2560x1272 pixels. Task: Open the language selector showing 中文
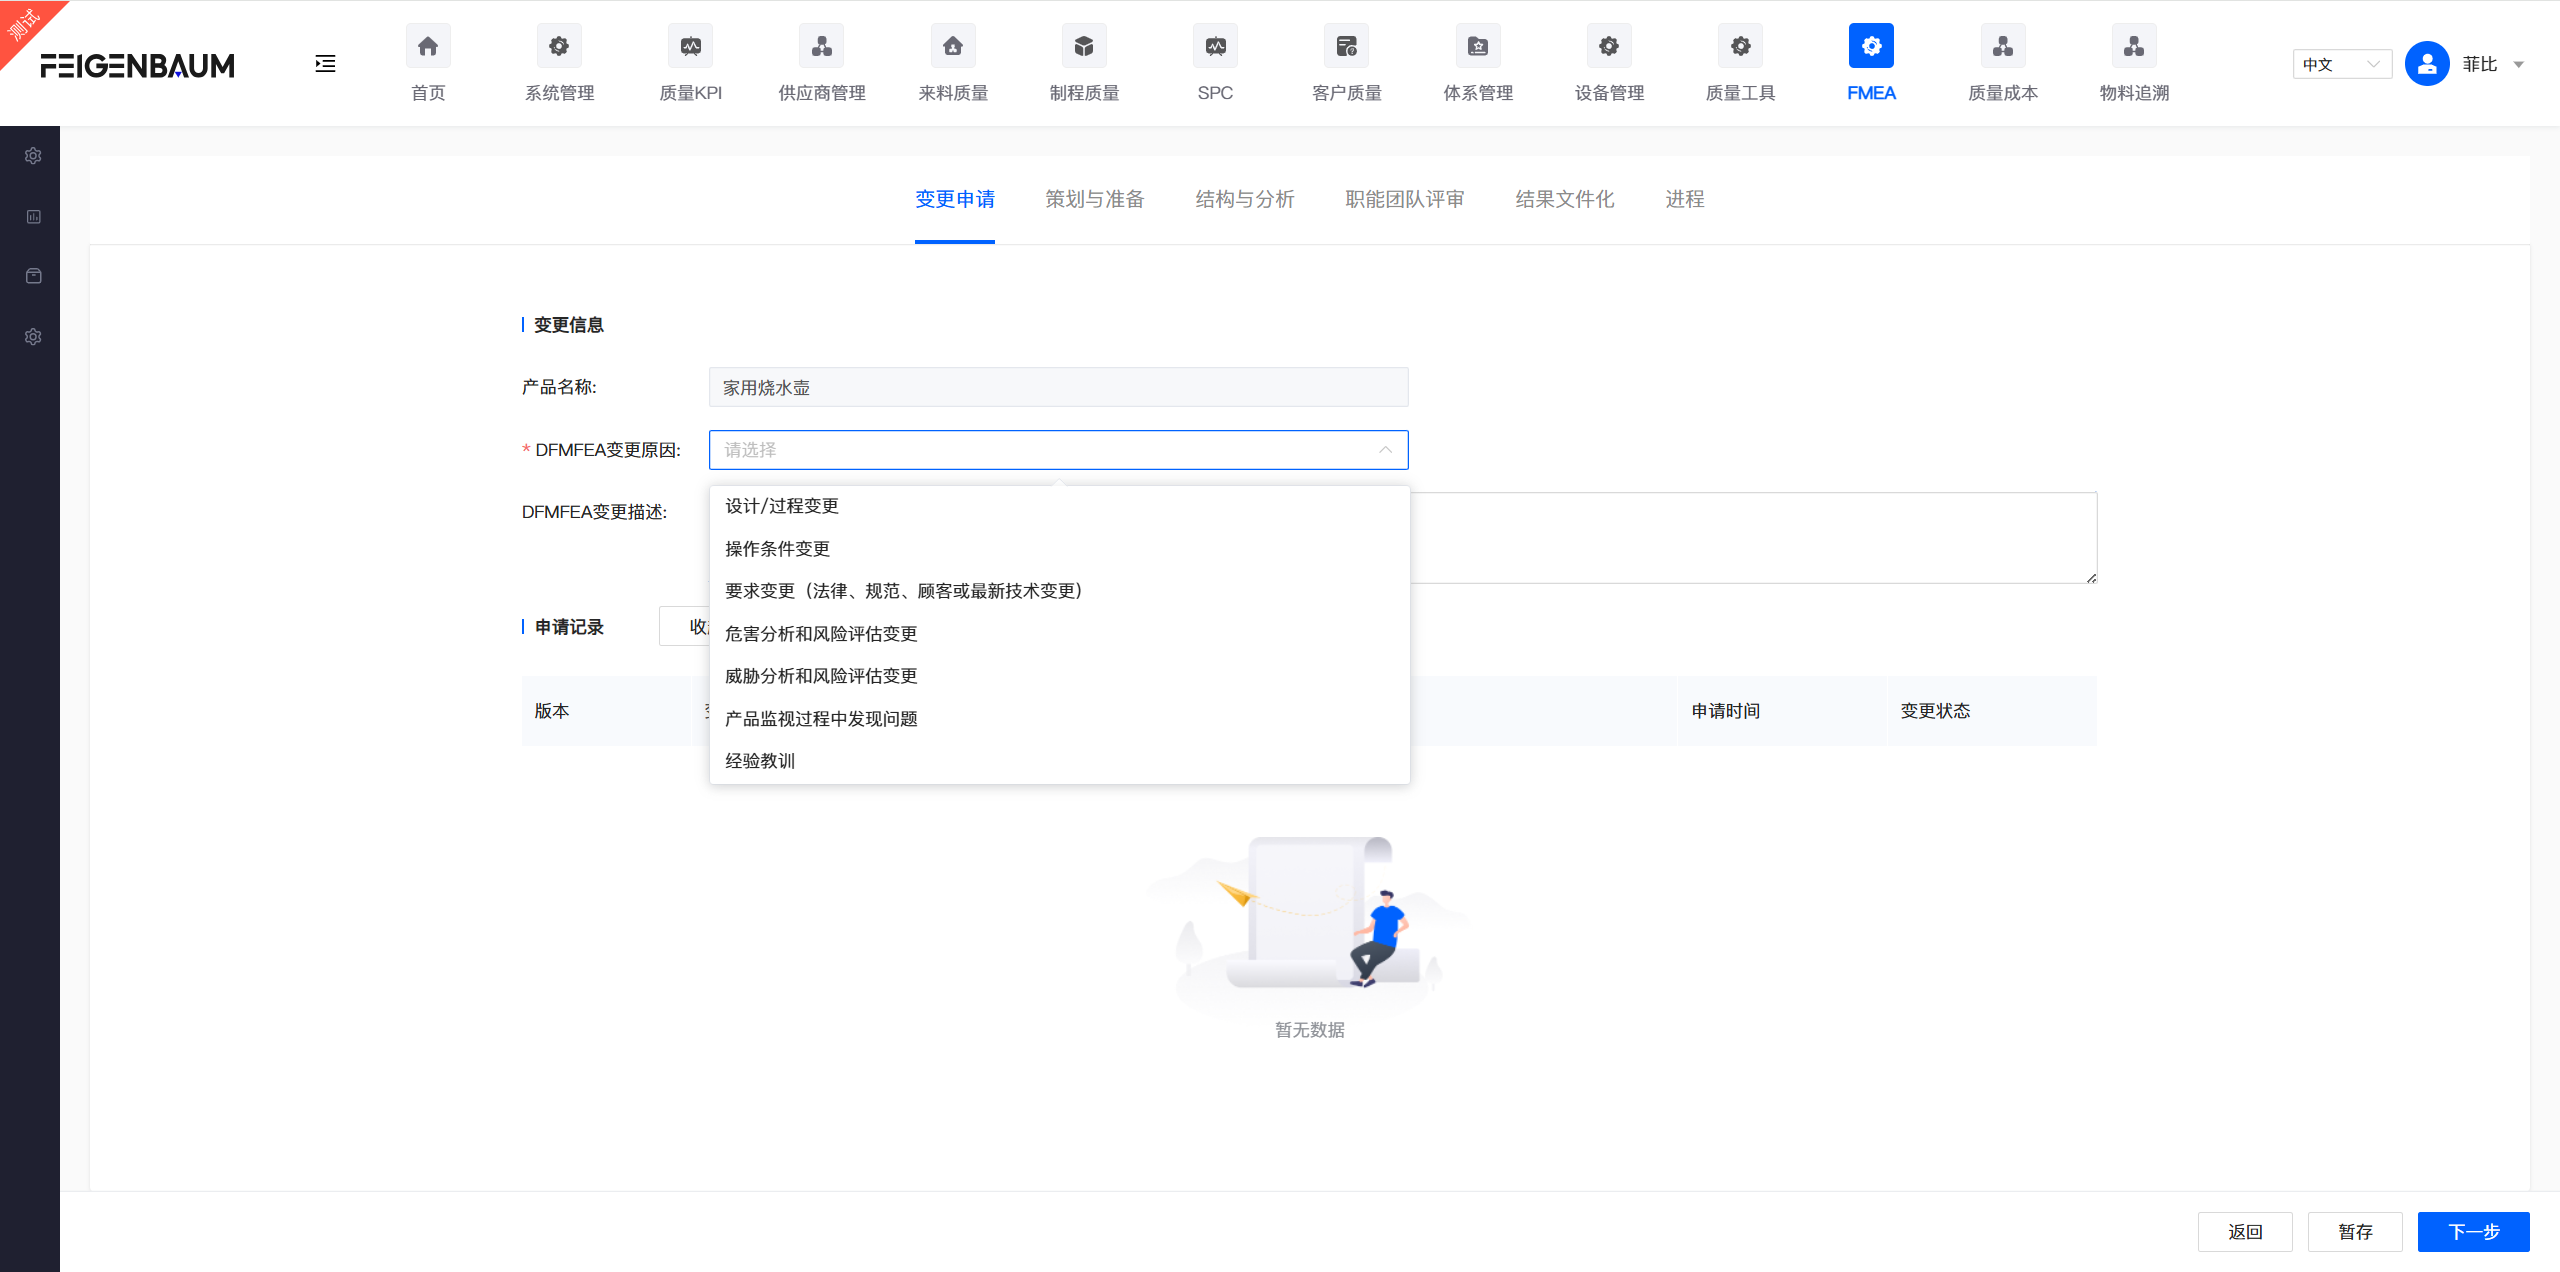point(2341,63)
